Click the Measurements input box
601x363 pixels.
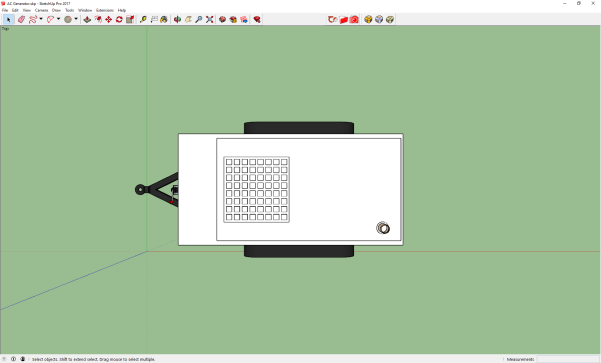568,359
